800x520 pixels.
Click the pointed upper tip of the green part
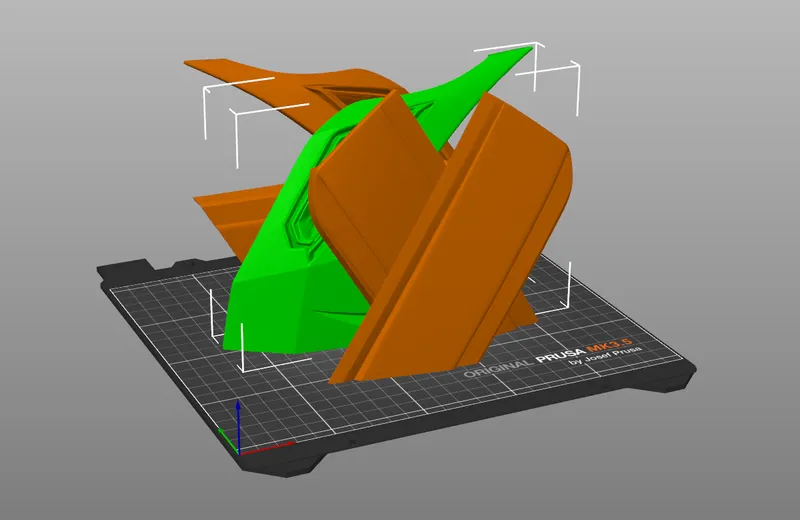527,49
